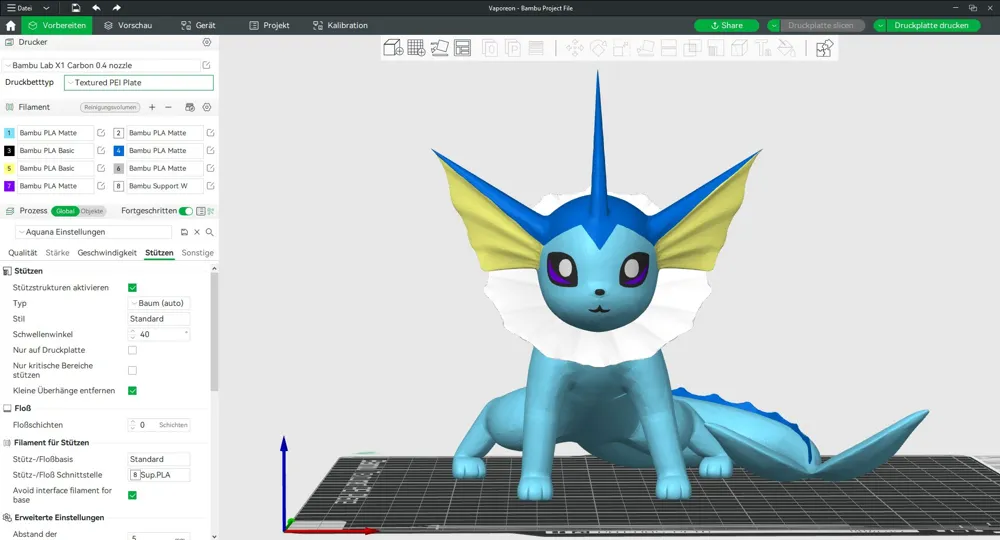Select the Scale tool in the toolbar

pos(622,48)
